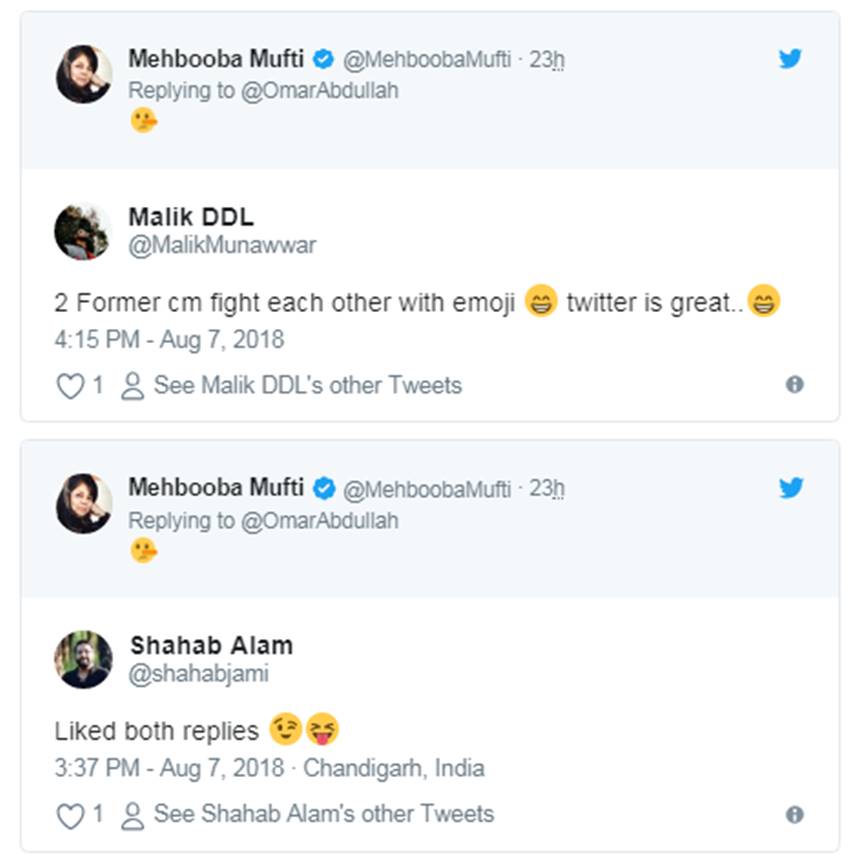The image size is (850, 857).
Task: Open @MalikMunawwar handle link
Action: point(222,245)
